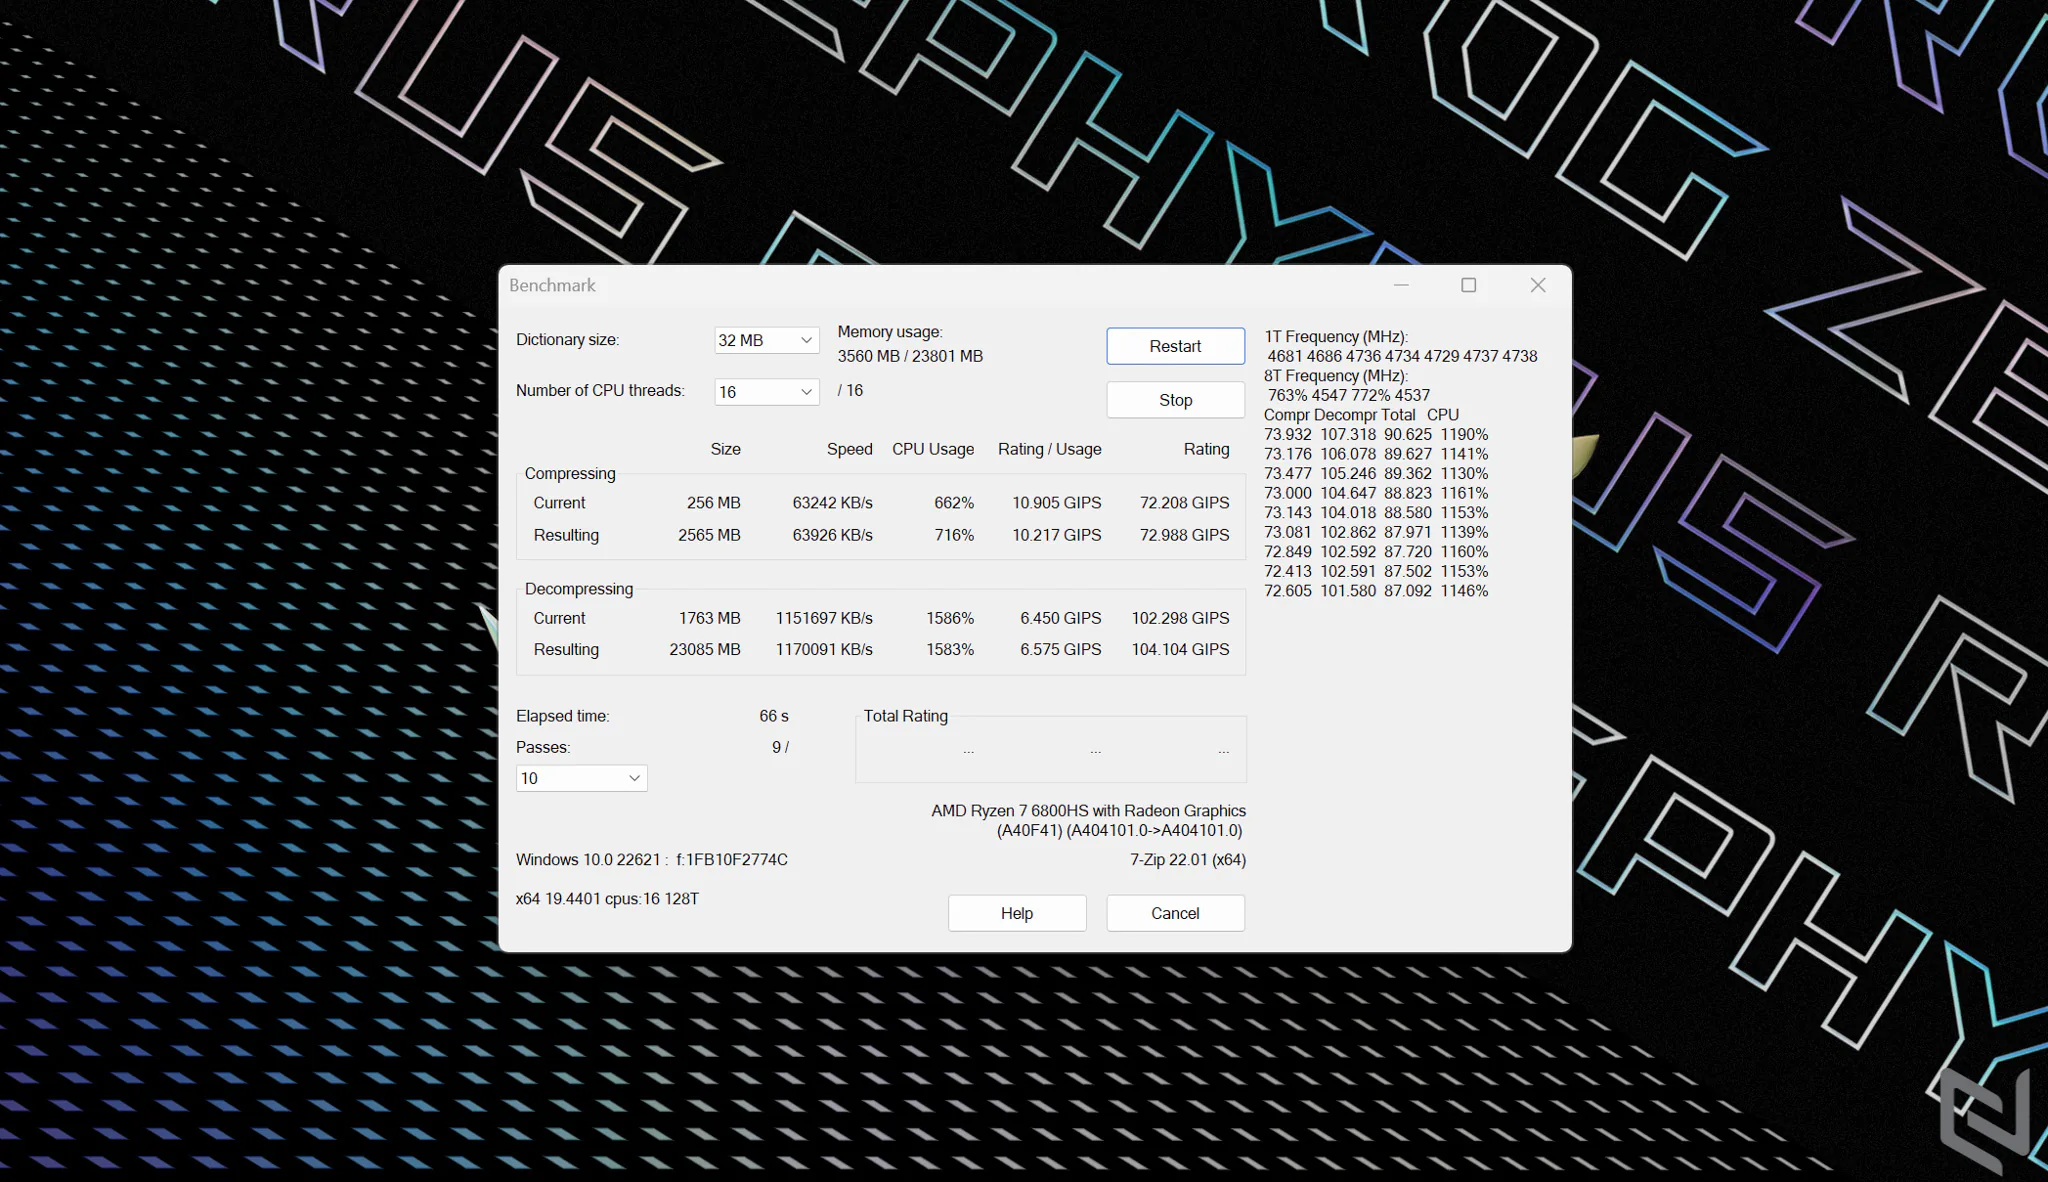This screenshot has height=1182, width=2048.
Task: Click the Restart benchmark button
Action: 1175,346
